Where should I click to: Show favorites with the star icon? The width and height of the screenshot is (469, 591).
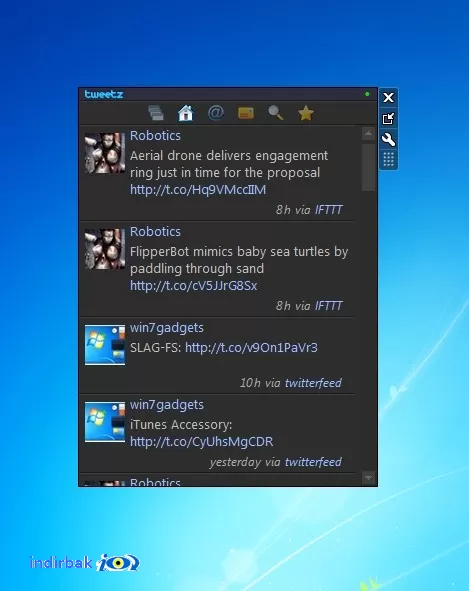pos(306,113)
